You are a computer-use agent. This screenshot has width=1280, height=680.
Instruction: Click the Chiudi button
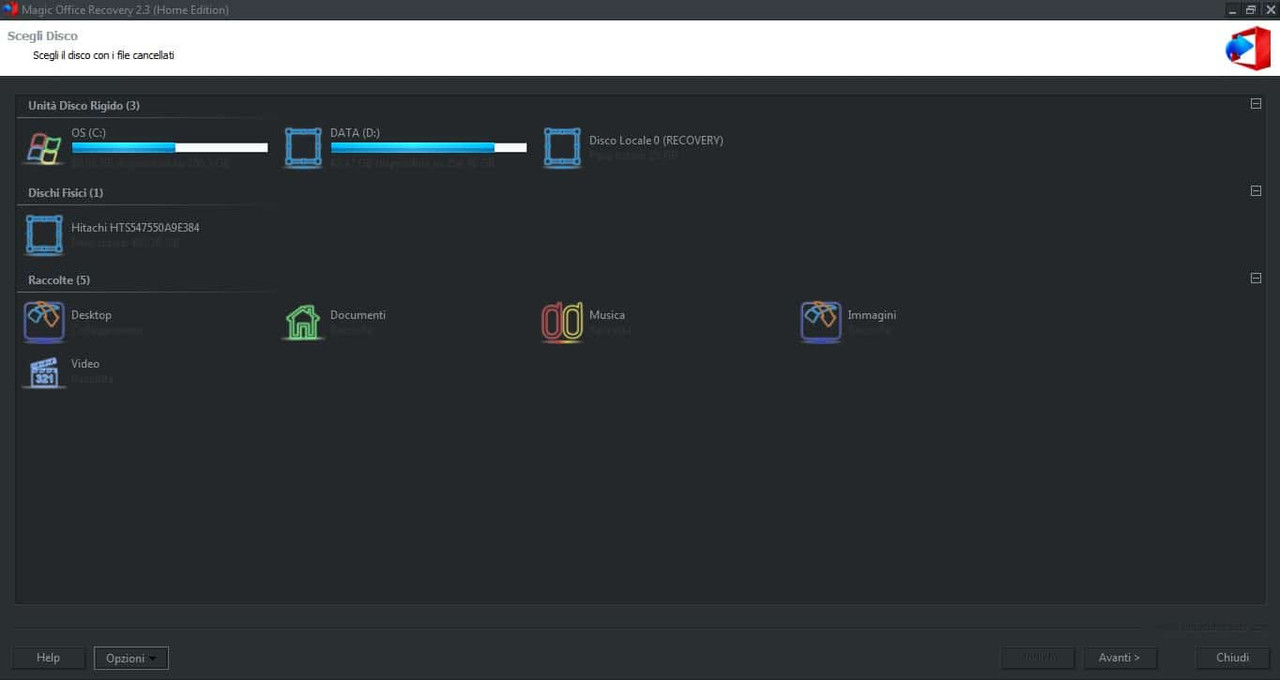point(1232,658)
